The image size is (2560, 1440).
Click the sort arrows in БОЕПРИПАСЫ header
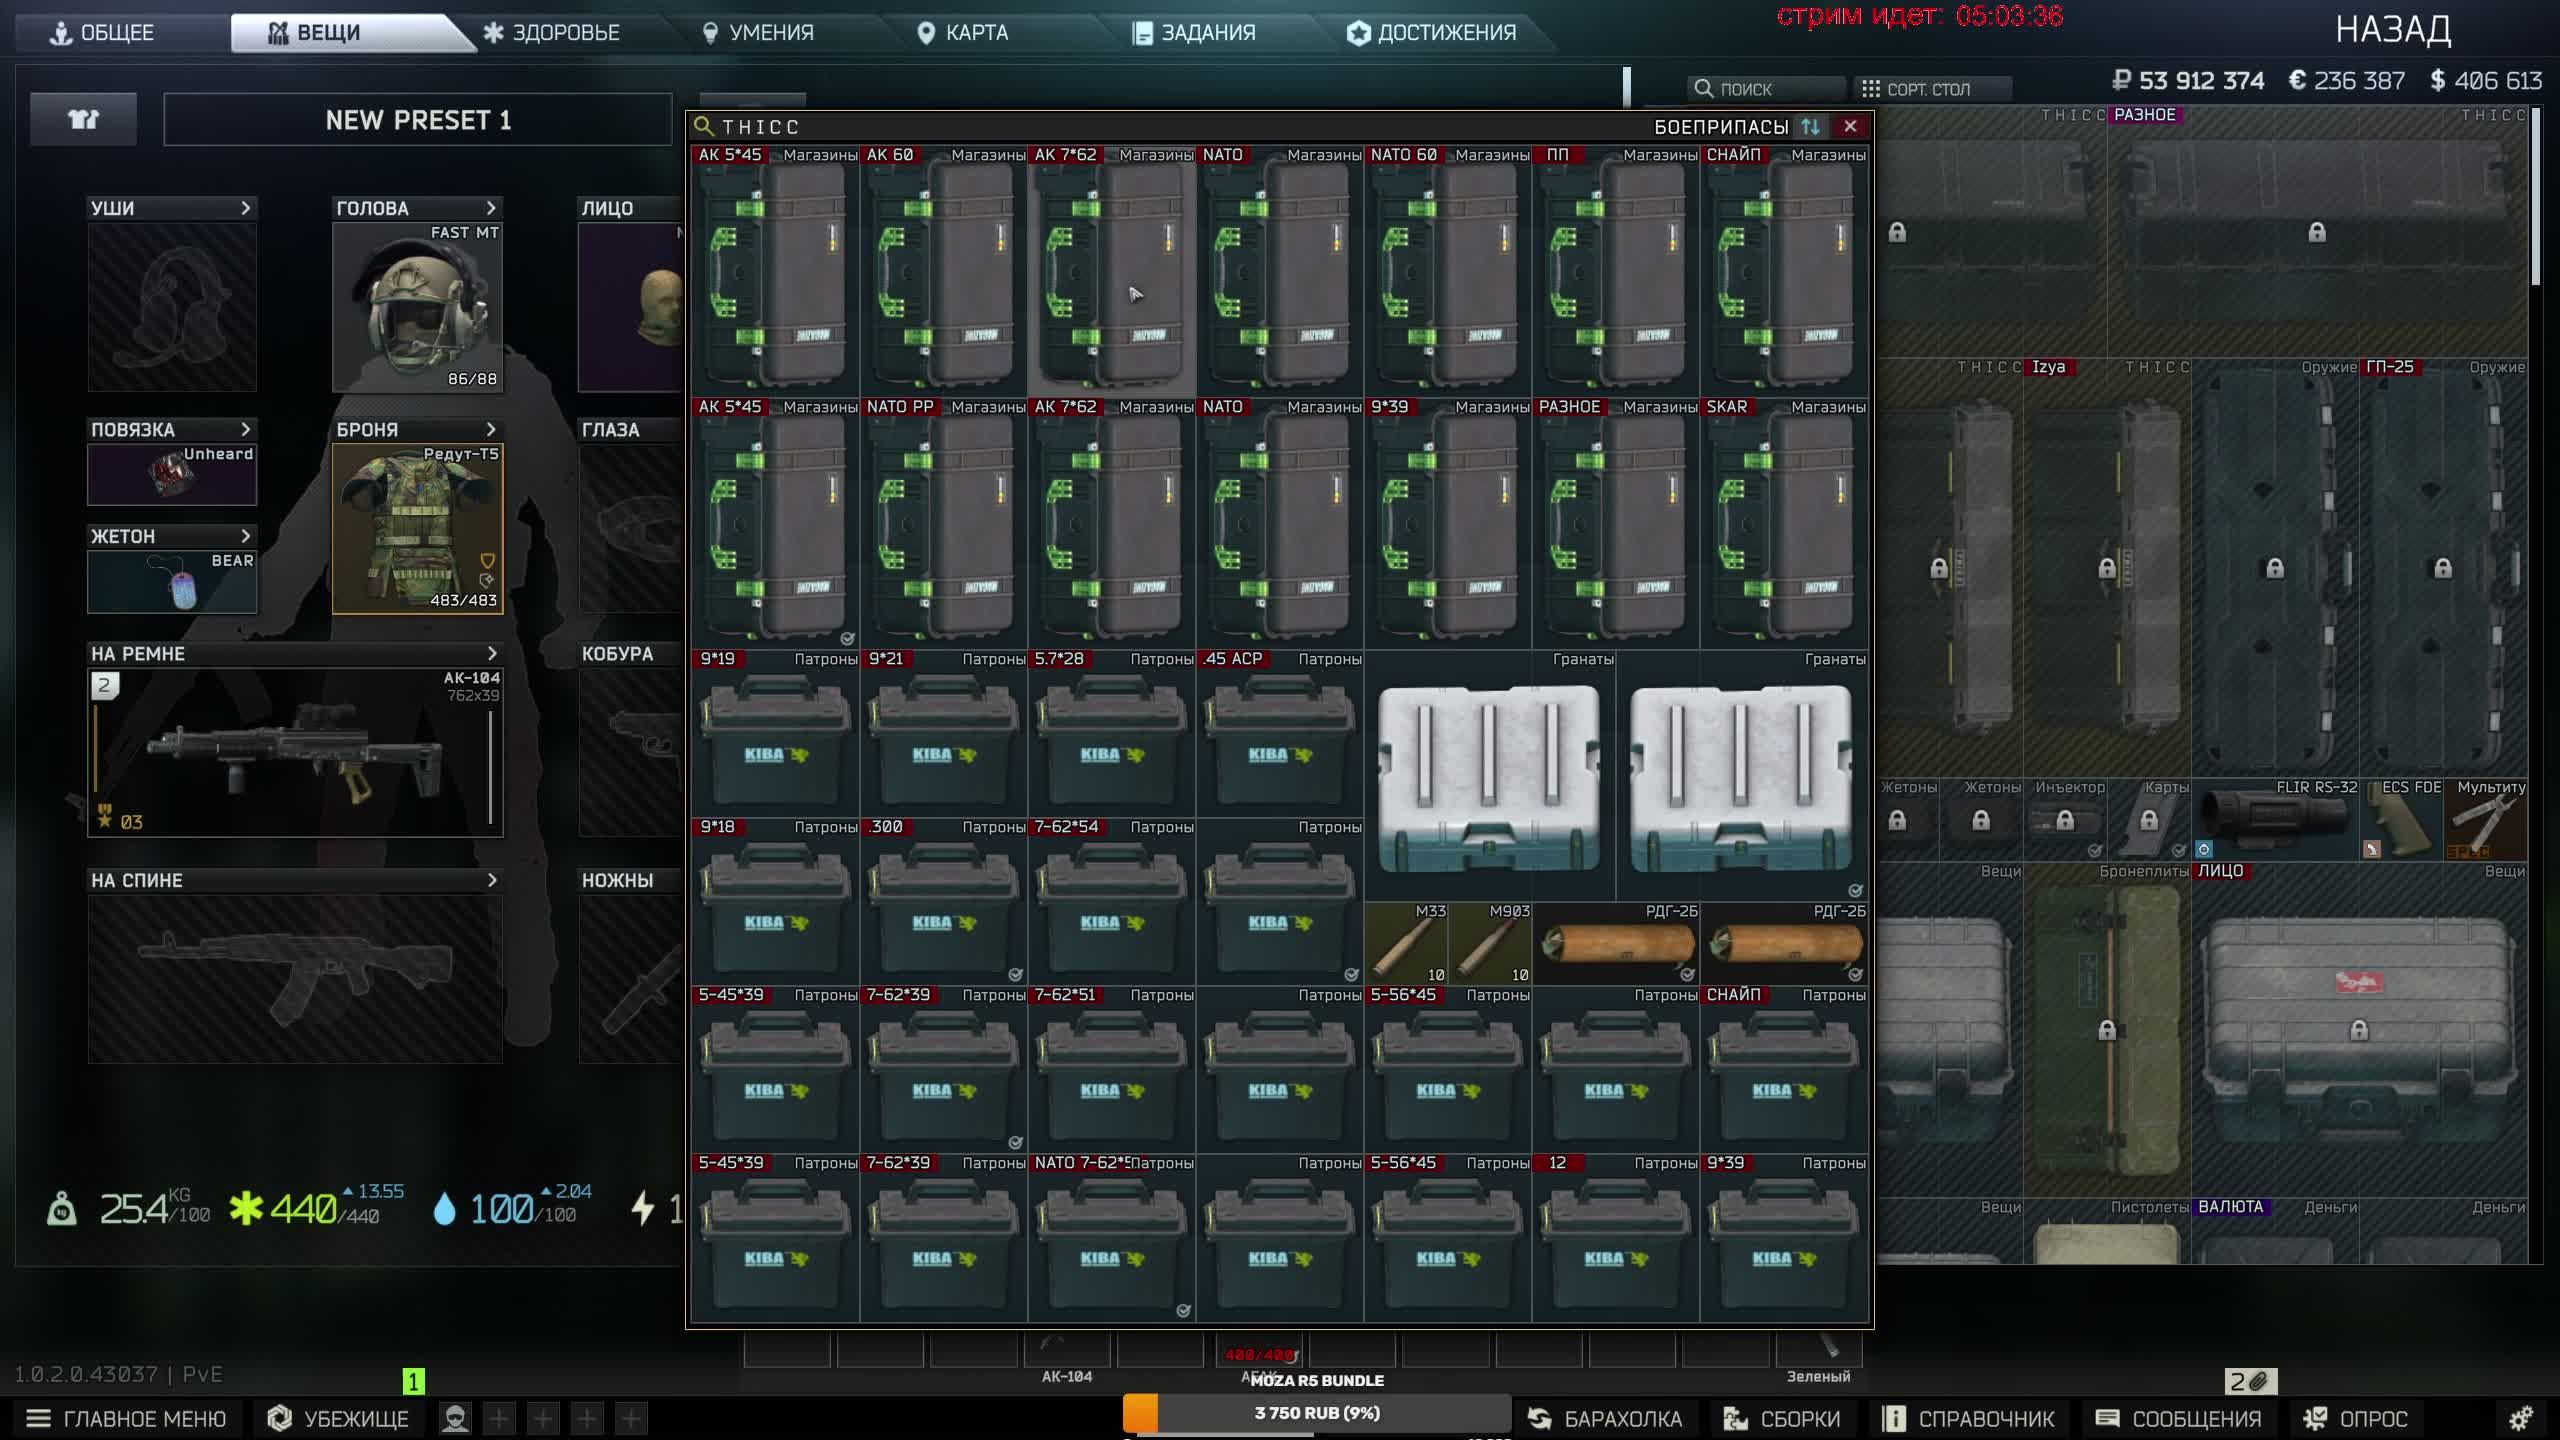click(1810, 127)
